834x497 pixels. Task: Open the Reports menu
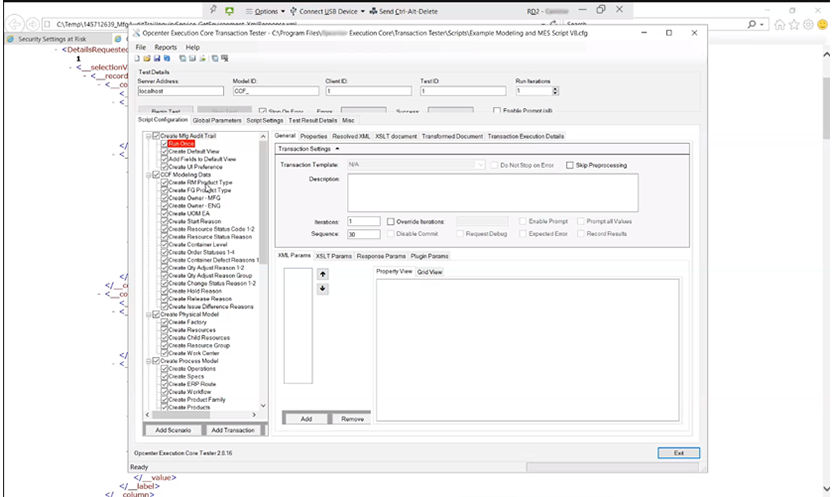coord(166,47)
